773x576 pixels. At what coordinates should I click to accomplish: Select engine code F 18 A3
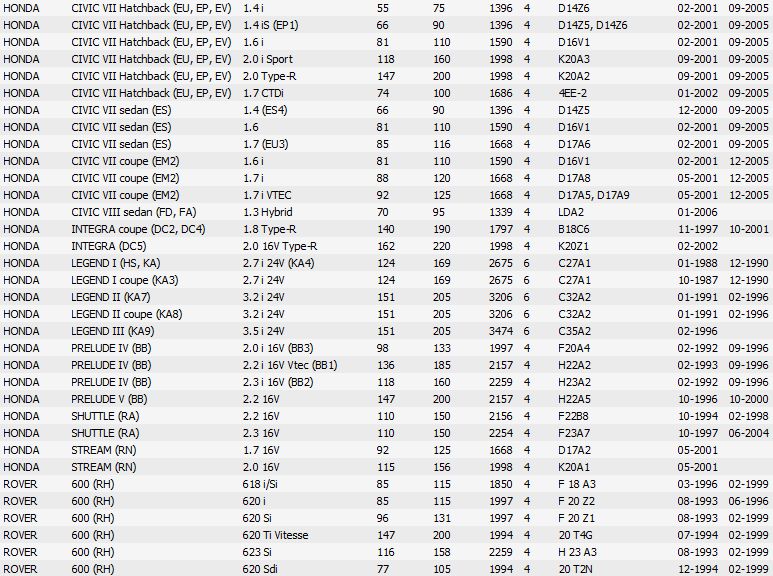pos(576,485)
